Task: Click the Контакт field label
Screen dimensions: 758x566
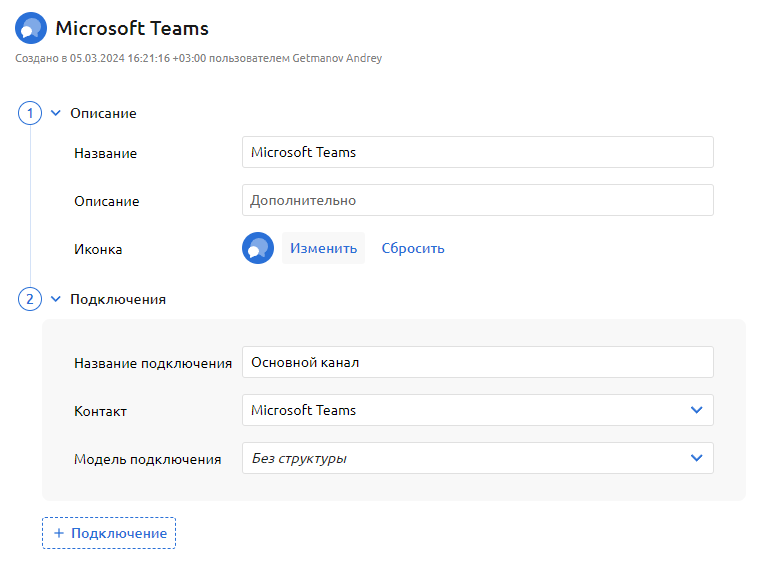Action: [x=100, y=411]
